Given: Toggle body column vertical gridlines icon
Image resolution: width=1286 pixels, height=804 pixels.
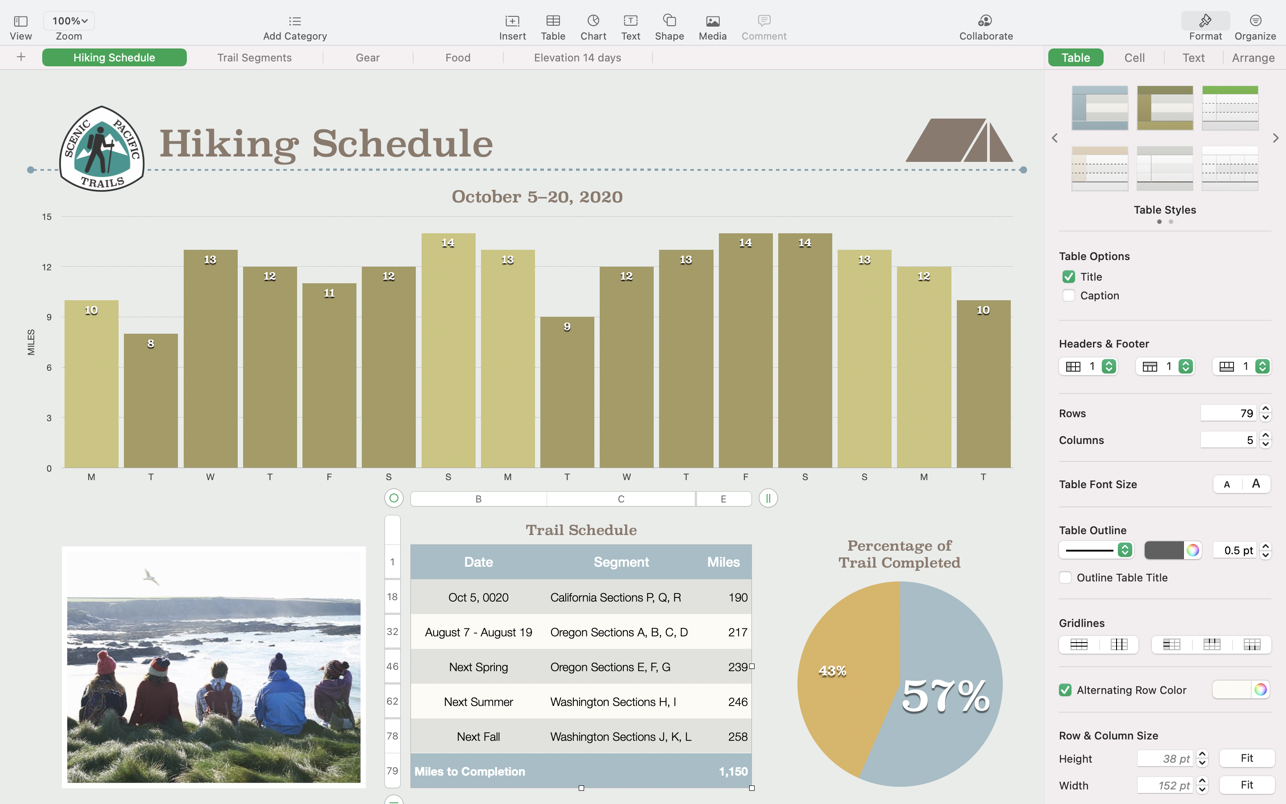Looking at the screenshot, I should tap(1119, 645).
